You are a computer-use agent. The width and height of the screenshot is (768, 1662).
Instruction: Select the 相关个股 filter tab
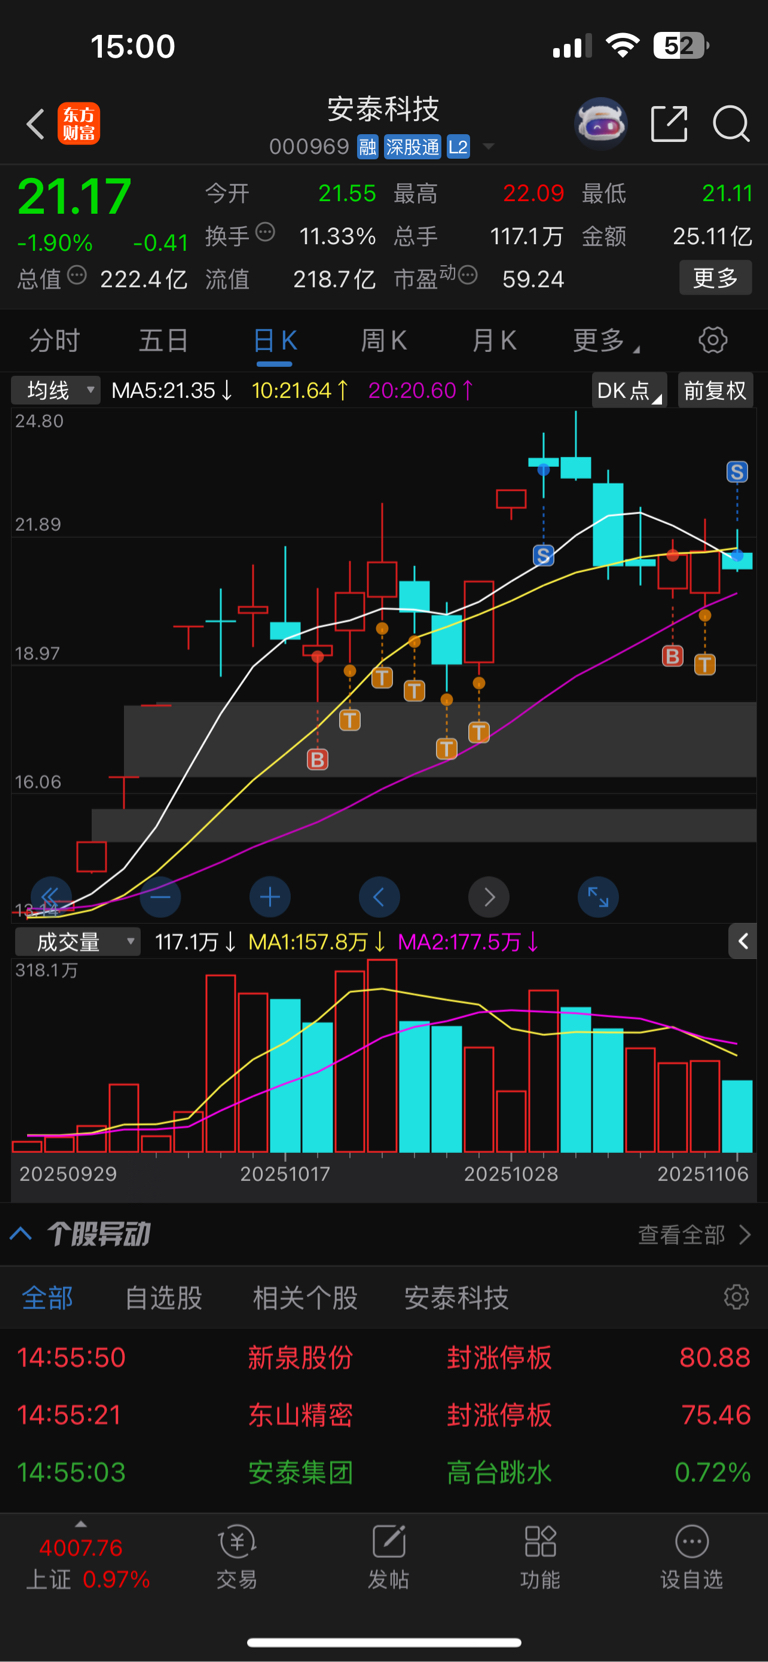click(305, 1298)
